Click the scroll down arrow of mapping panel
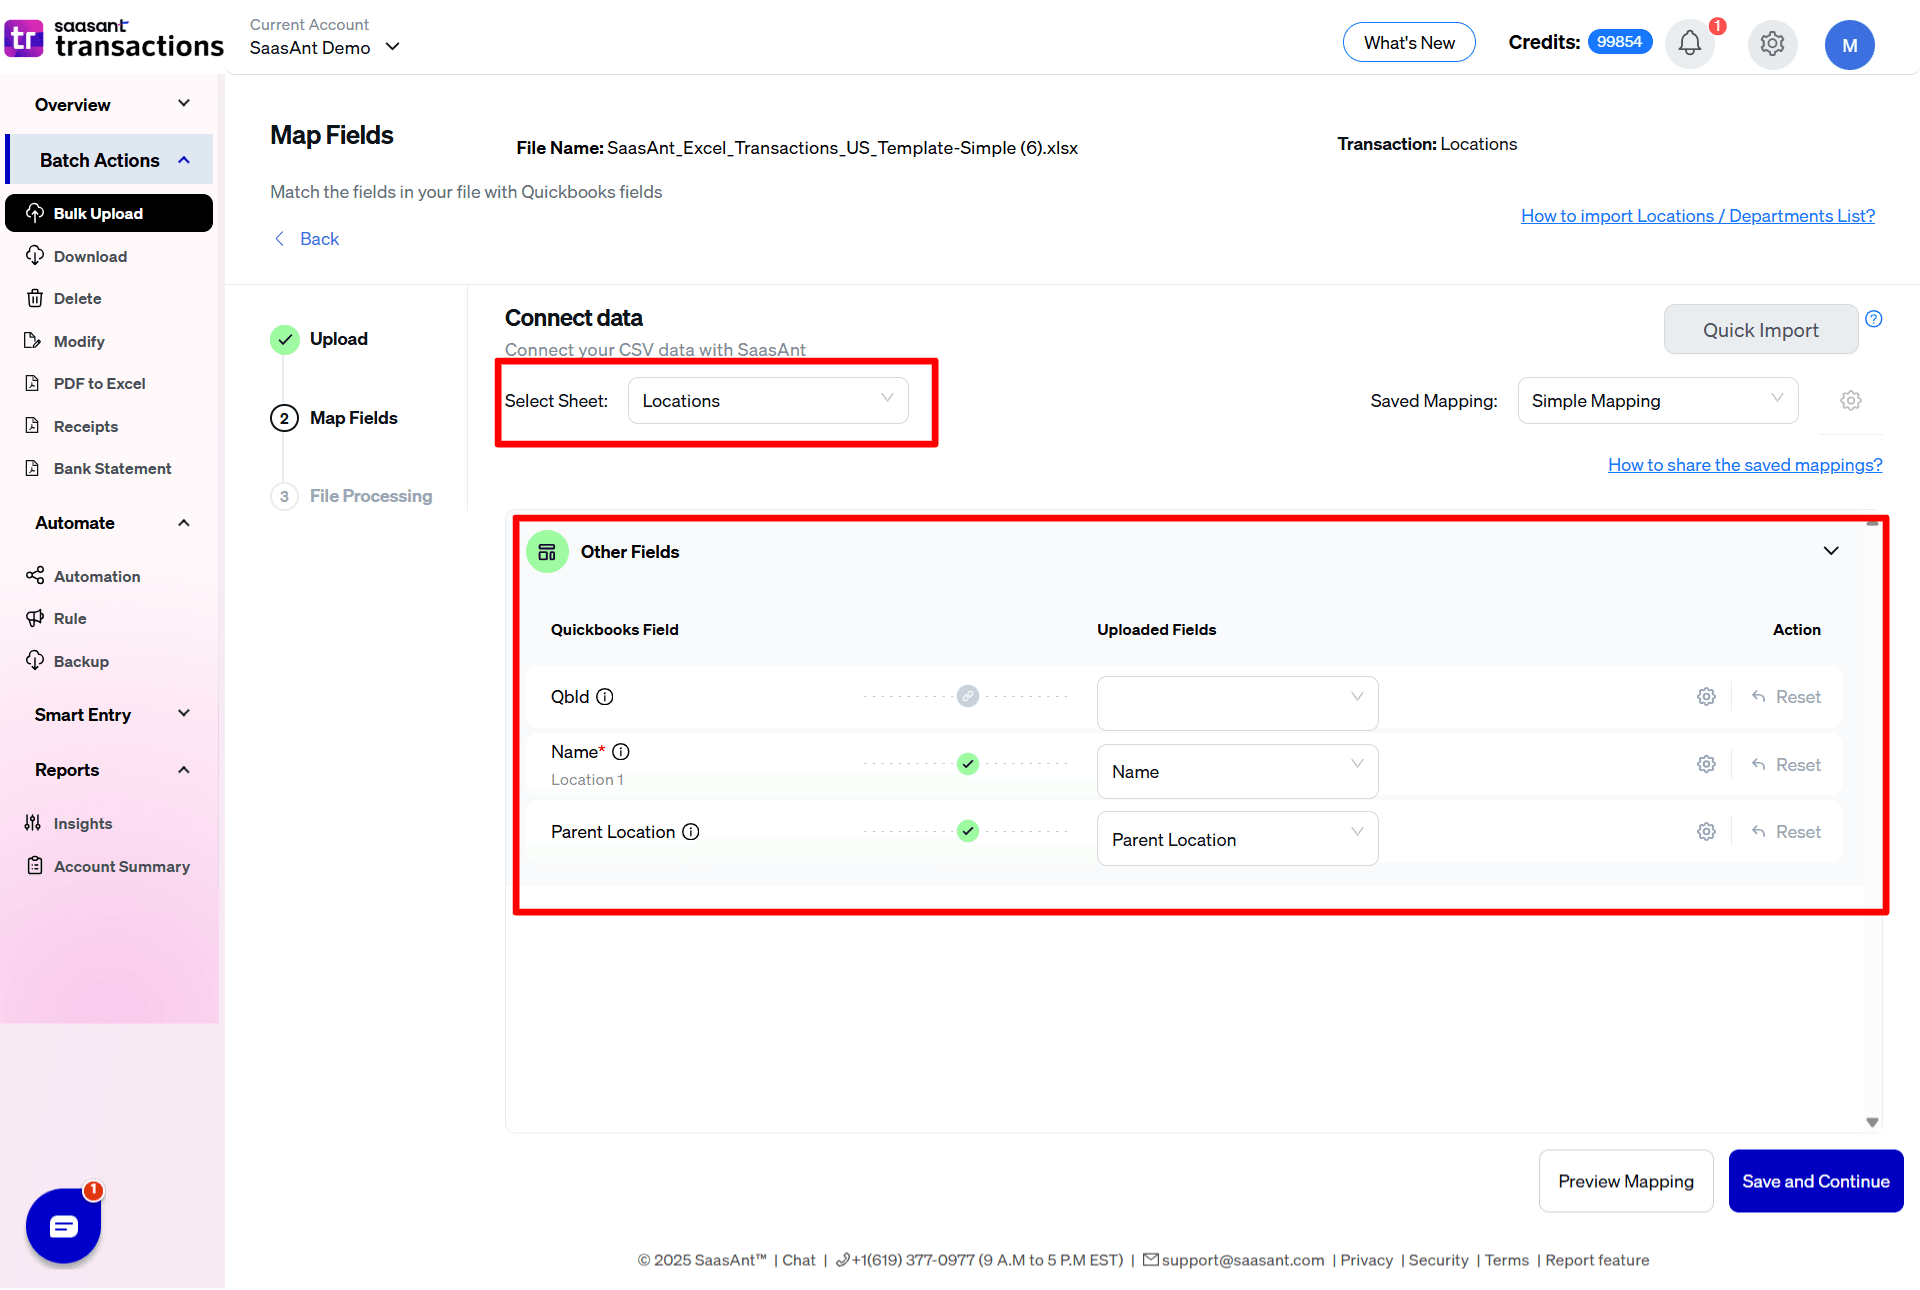1920x1290 pixels. 1872,1122
